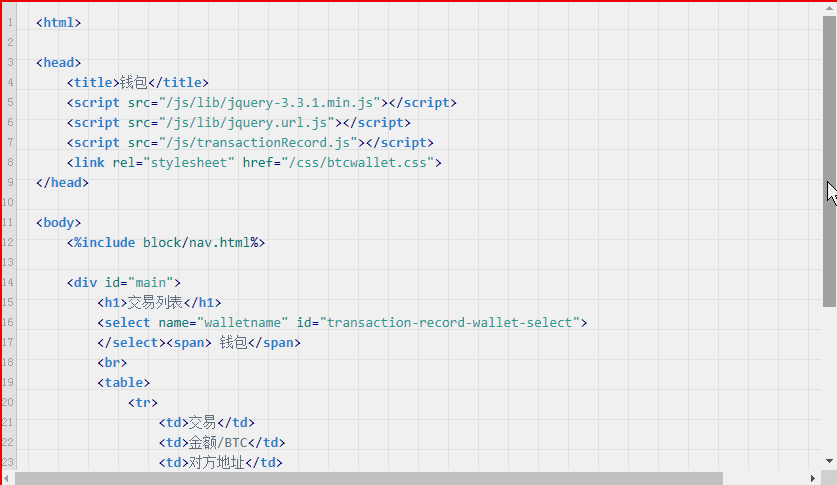This screenshot has height=485, width=837.
Task: Click the td cell 金额/BTC
Action: 222,443
